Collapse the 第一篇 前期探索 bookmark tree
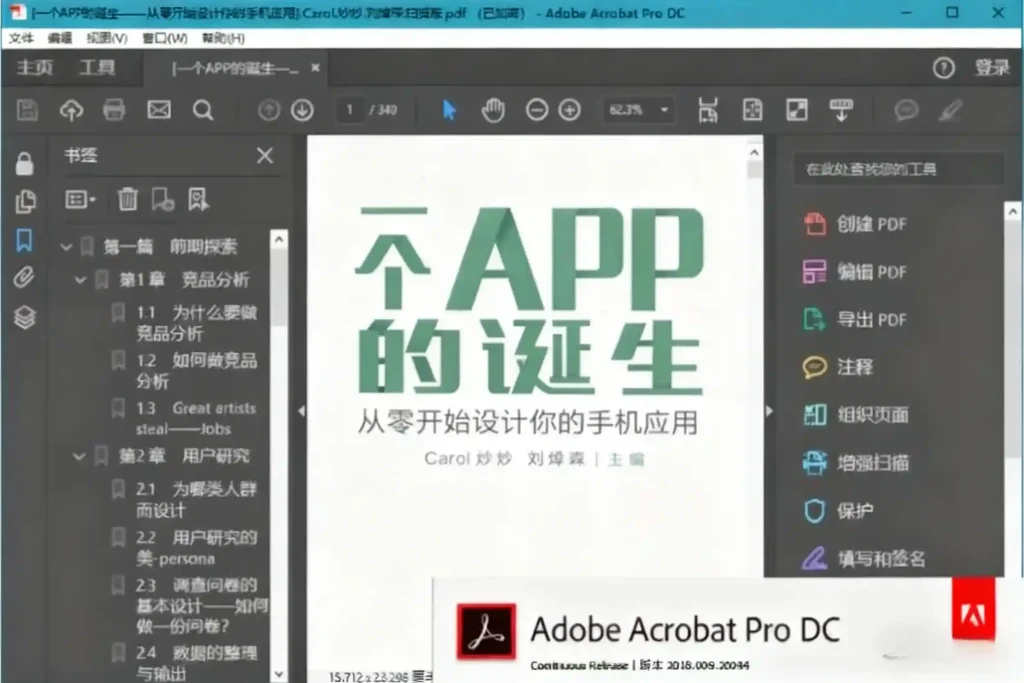This screenshot has width=1024, height=683. click(x=66, y=245)
